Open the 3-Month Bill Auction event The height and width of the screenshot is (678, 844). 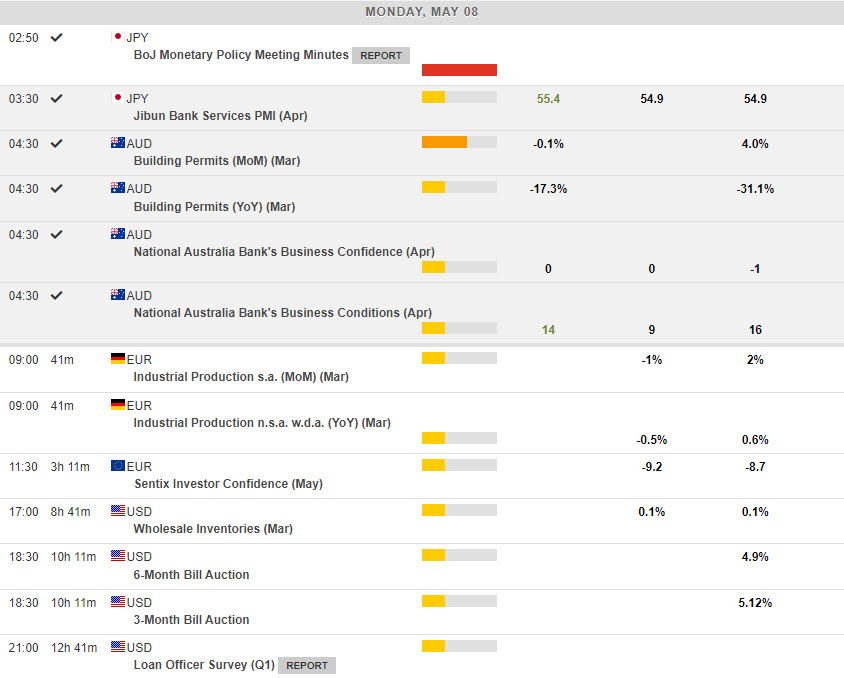pos(191,620)
